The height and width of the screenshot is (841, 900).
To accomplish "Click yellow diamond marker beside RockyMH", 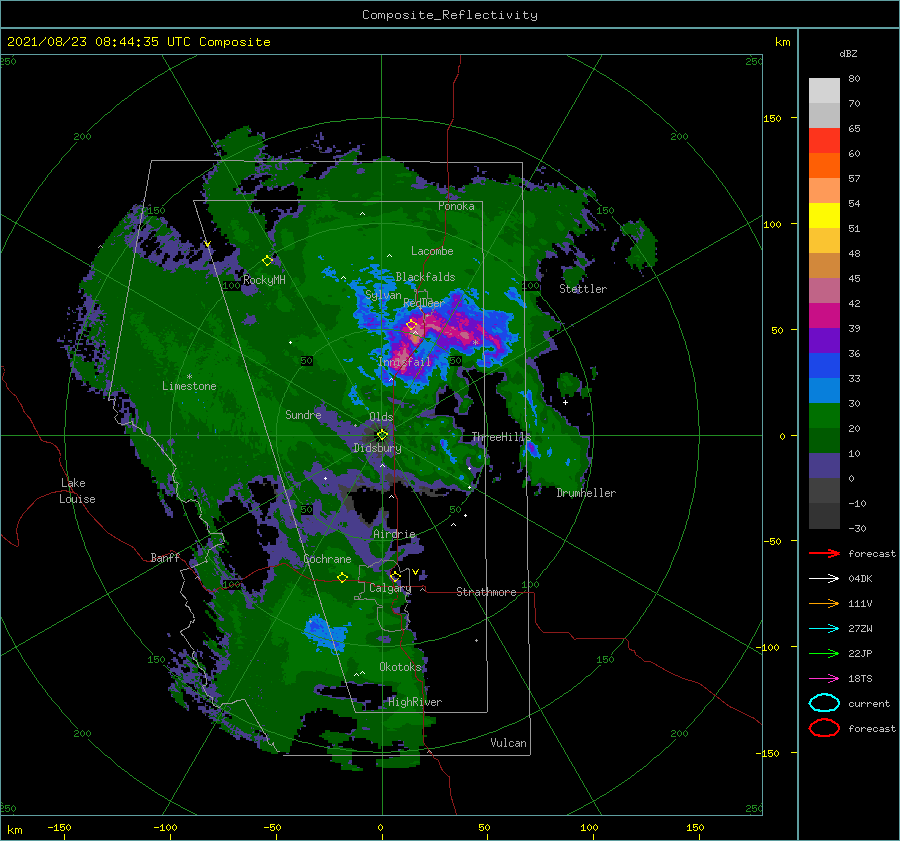I will click(267, 261).
